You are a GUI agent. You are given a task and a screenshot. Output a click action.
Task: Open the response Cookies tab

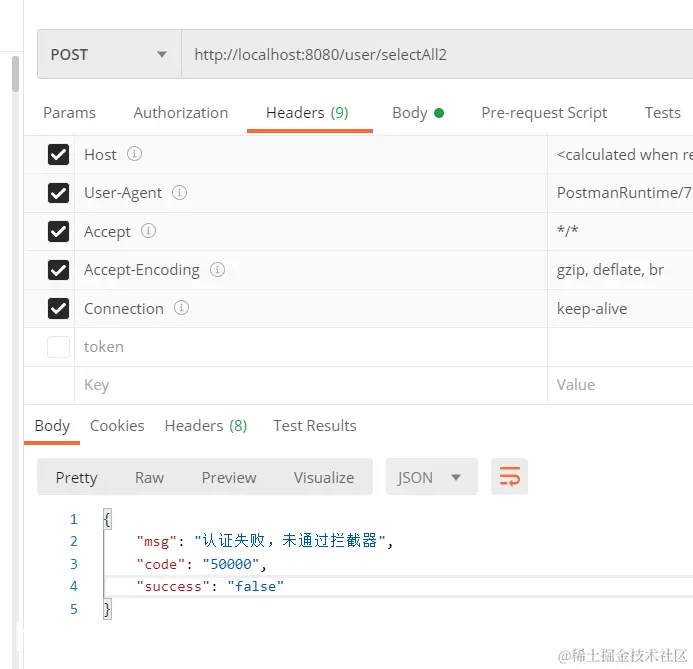(x=117, y=426)
